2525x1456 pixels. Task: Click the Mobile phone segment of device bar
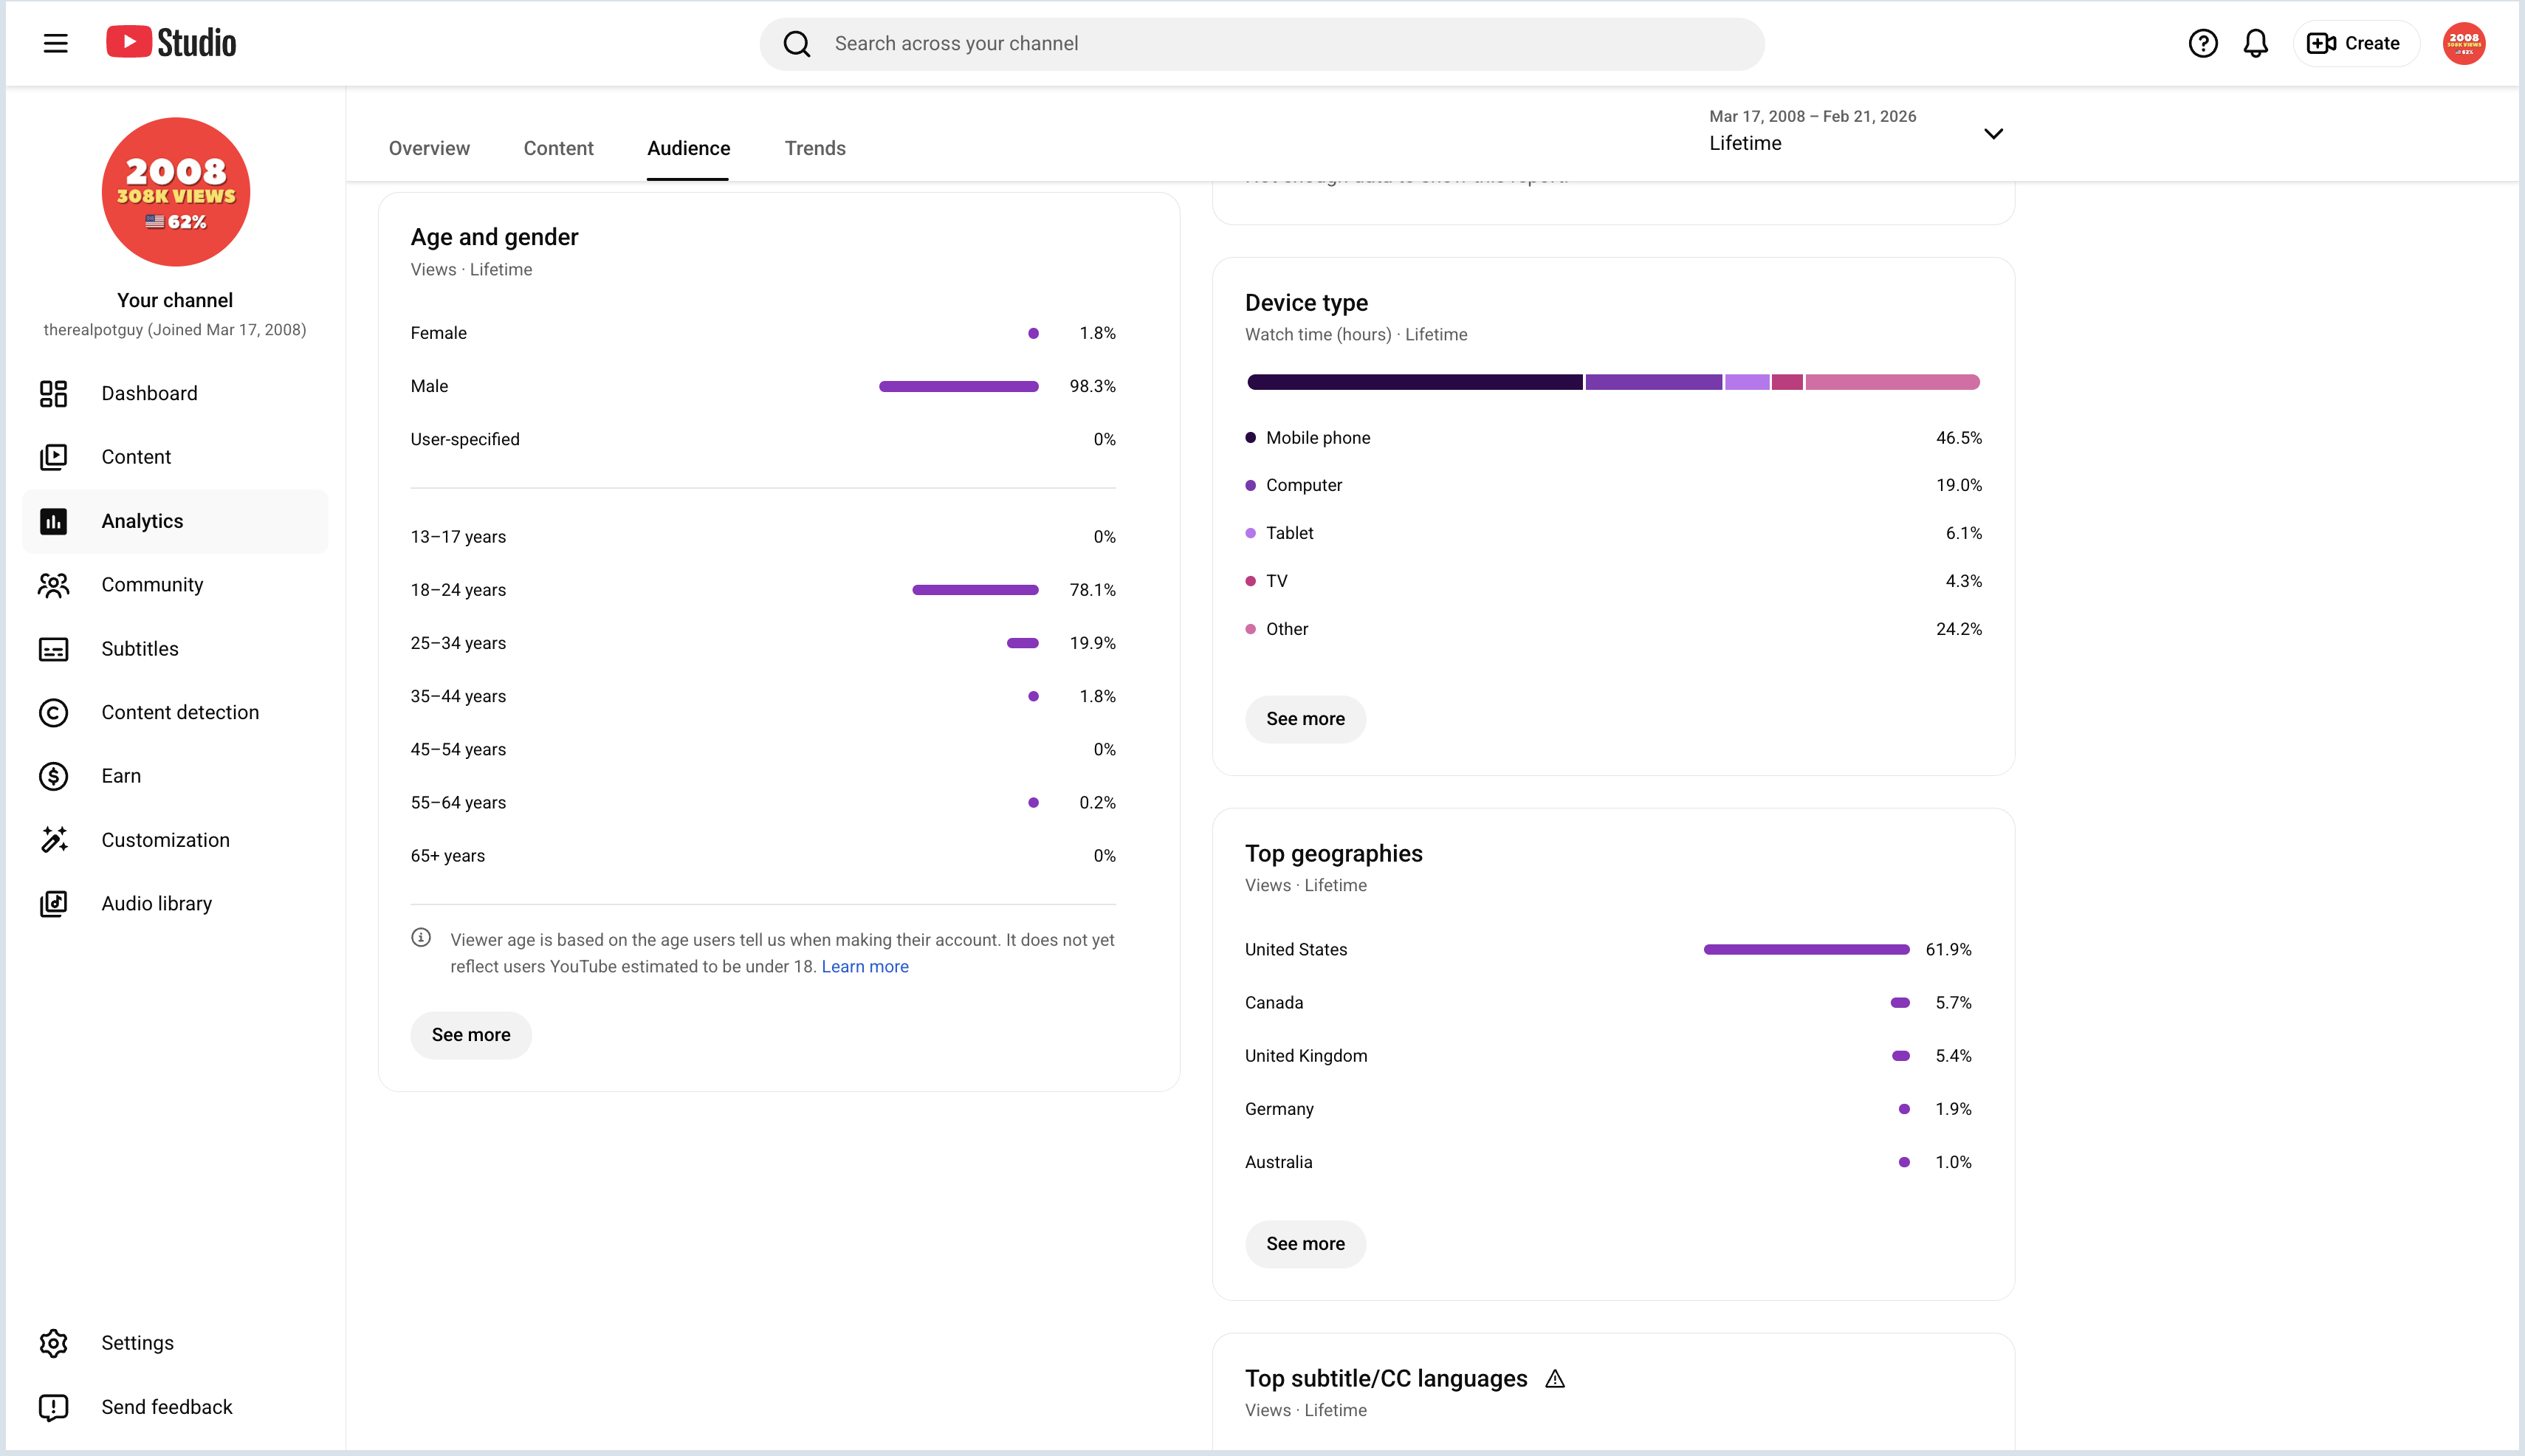(x=1414, y=382)
